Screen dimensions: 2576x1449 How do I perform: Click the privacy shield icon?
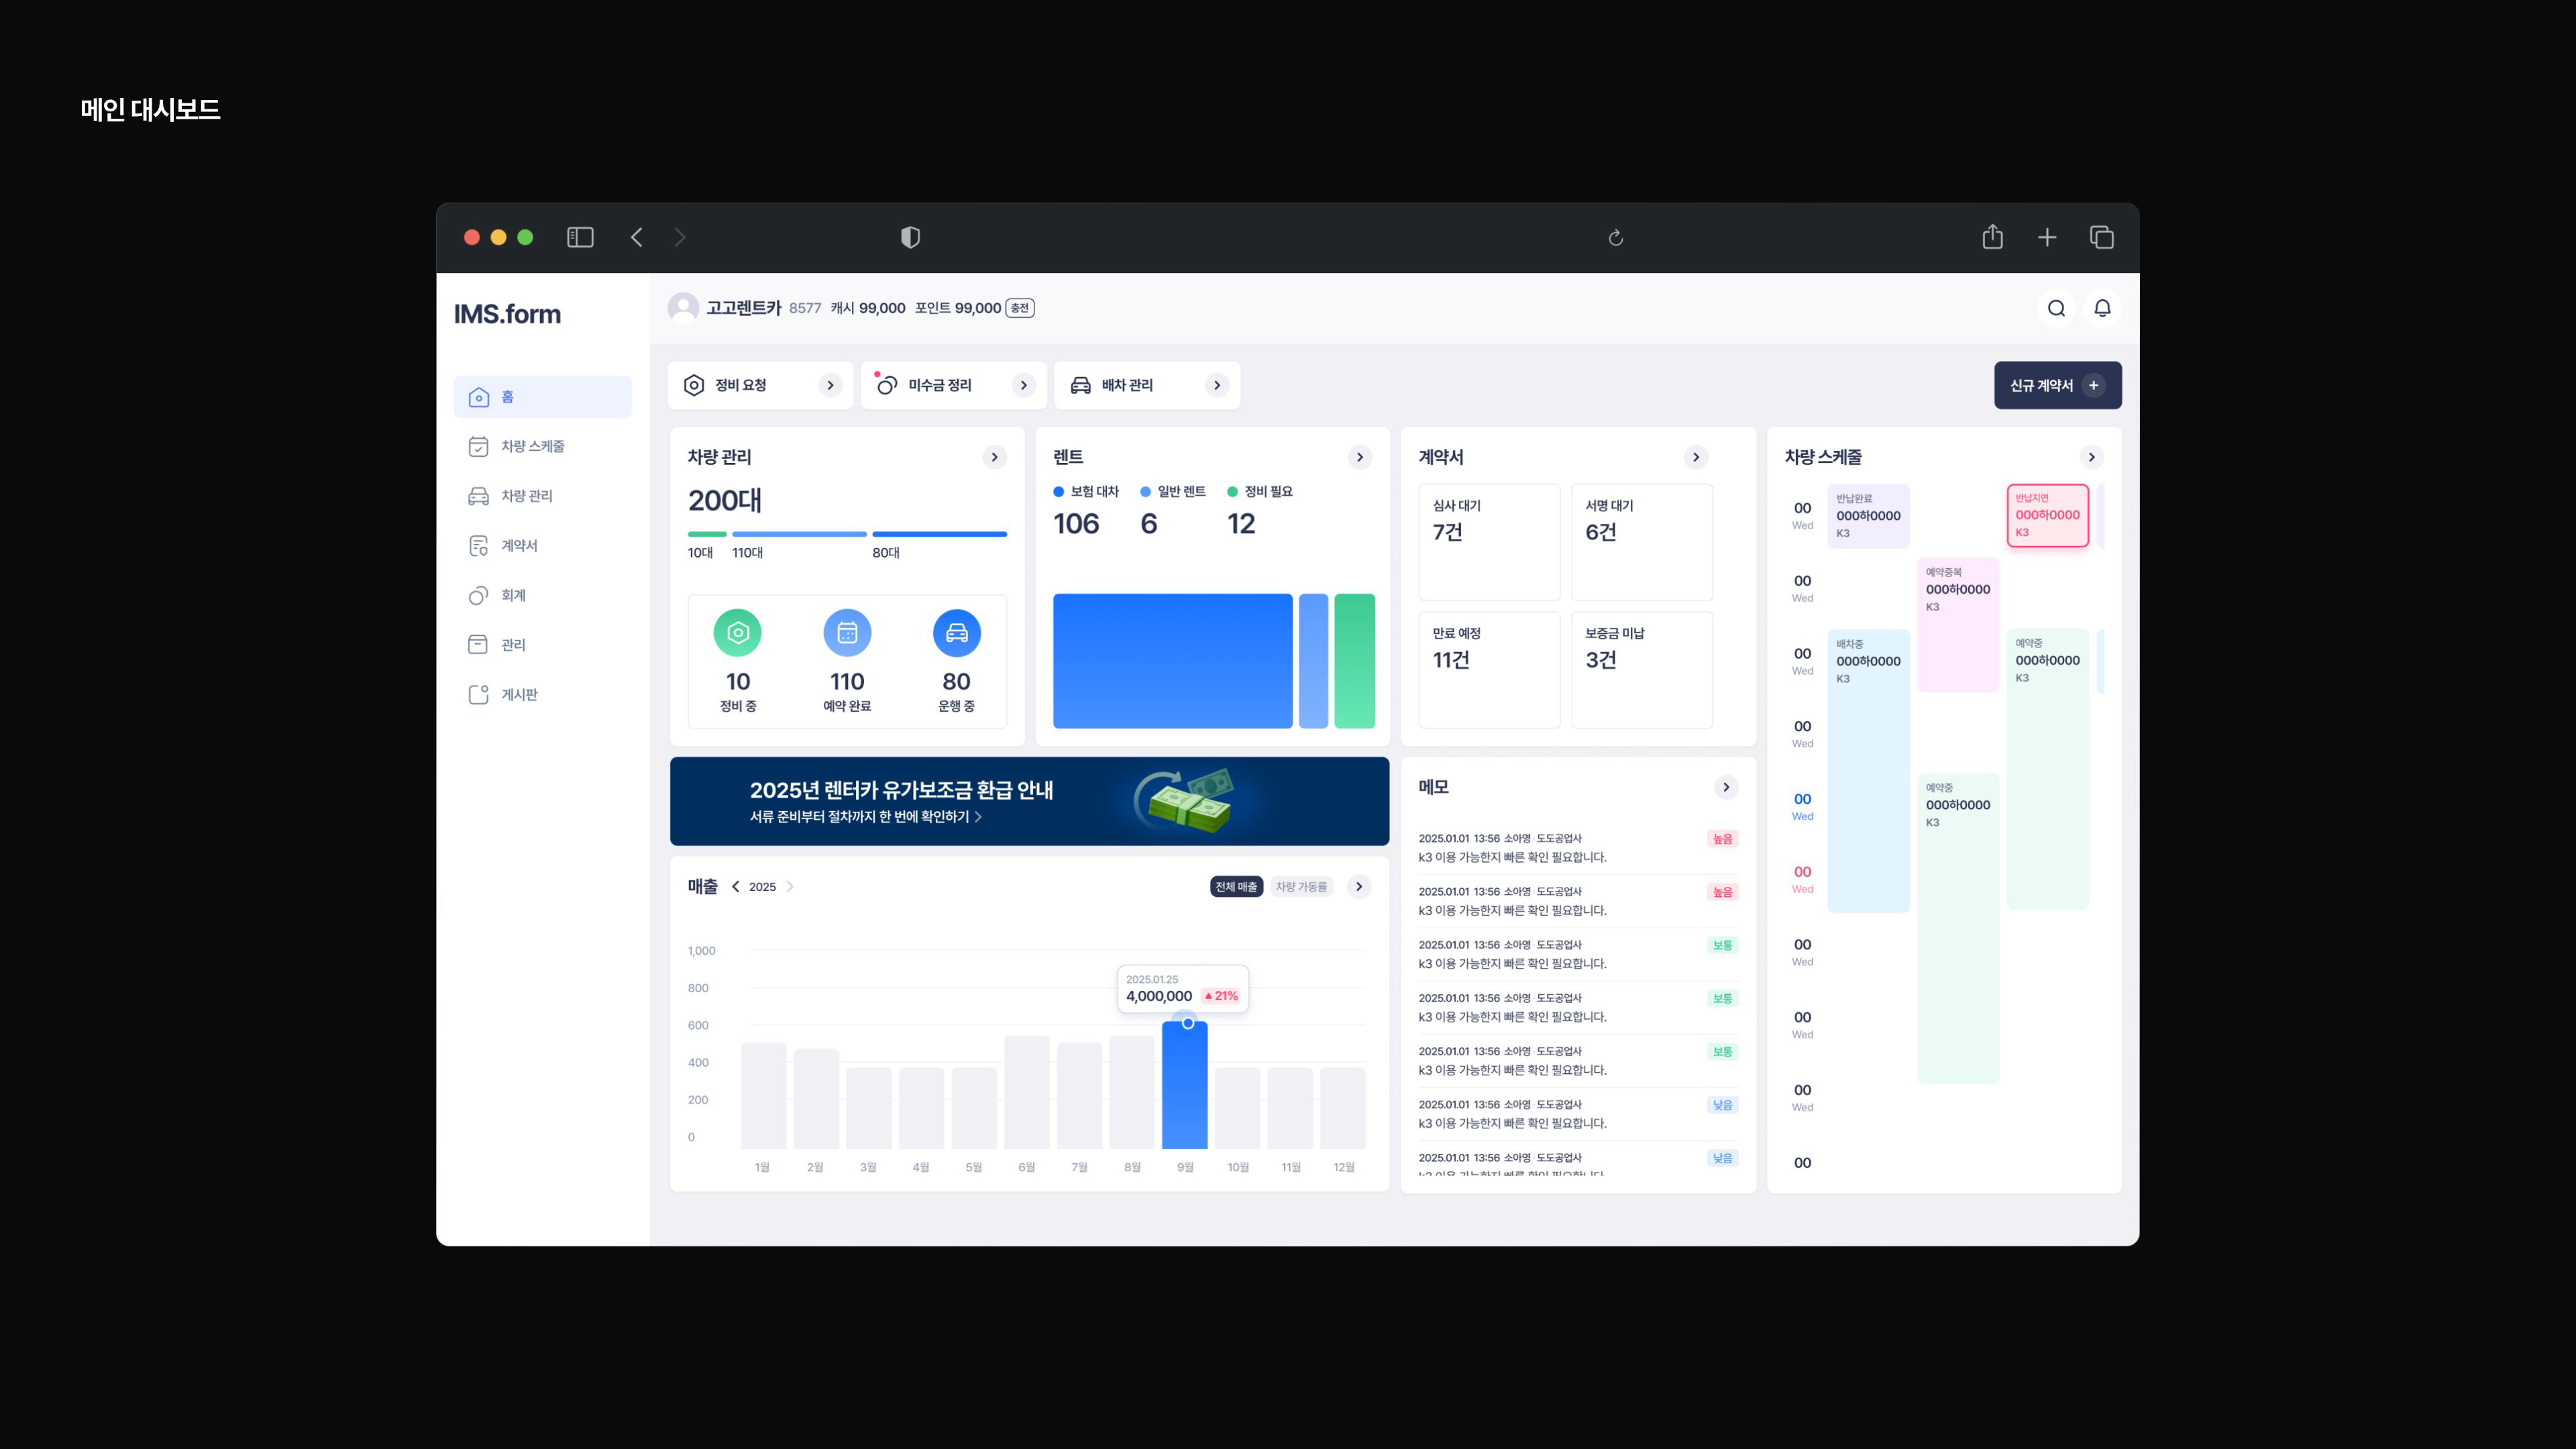pyautogui.click(x=910, y=237)
